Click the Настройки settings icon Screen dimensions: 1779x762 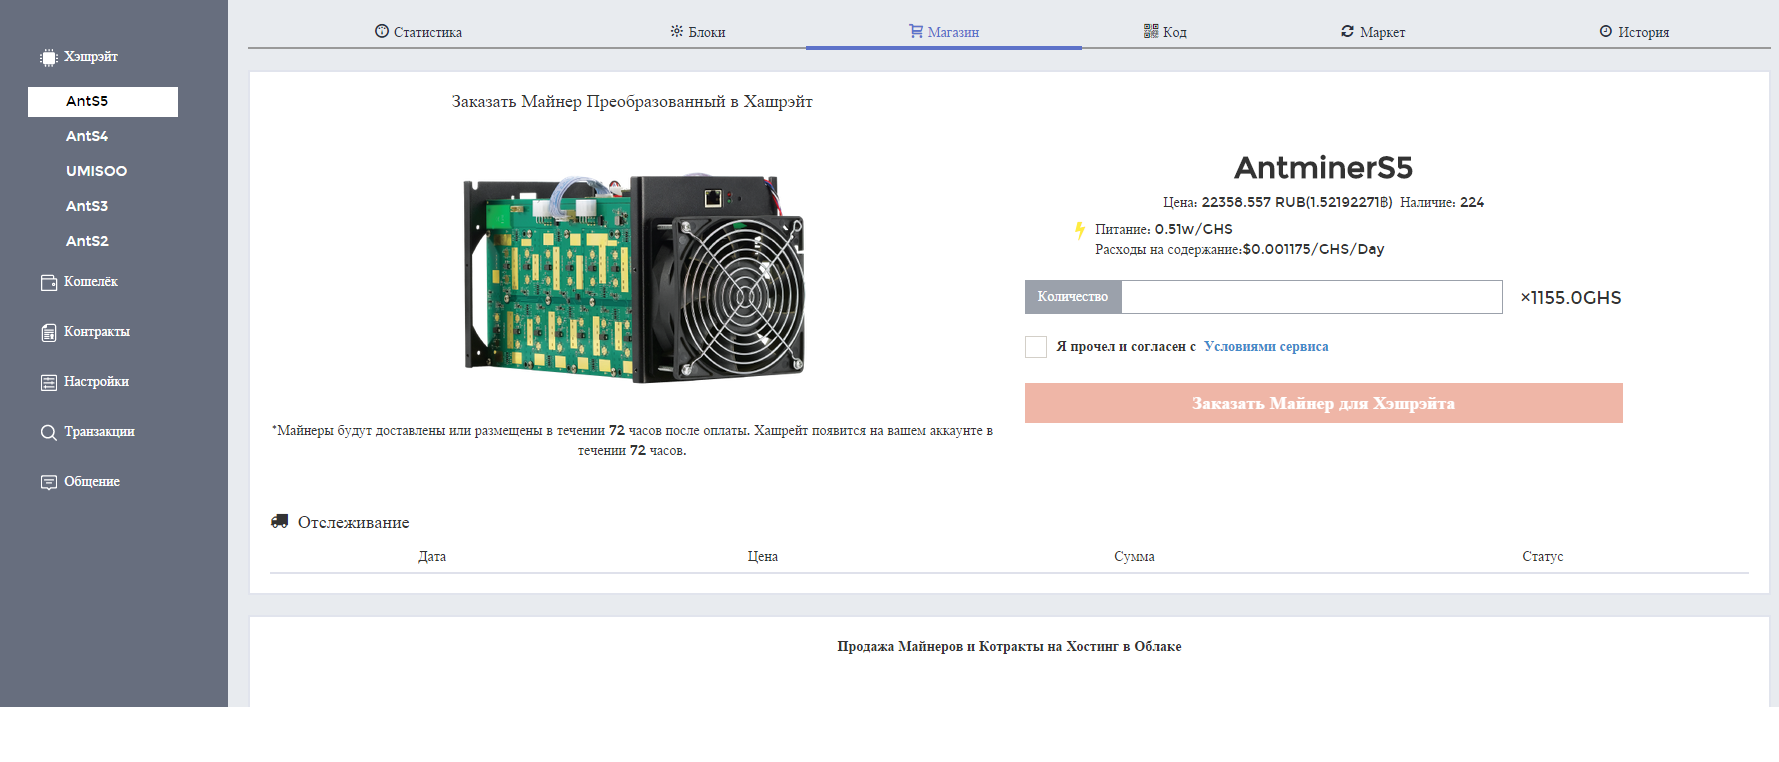tap(48, 383)
